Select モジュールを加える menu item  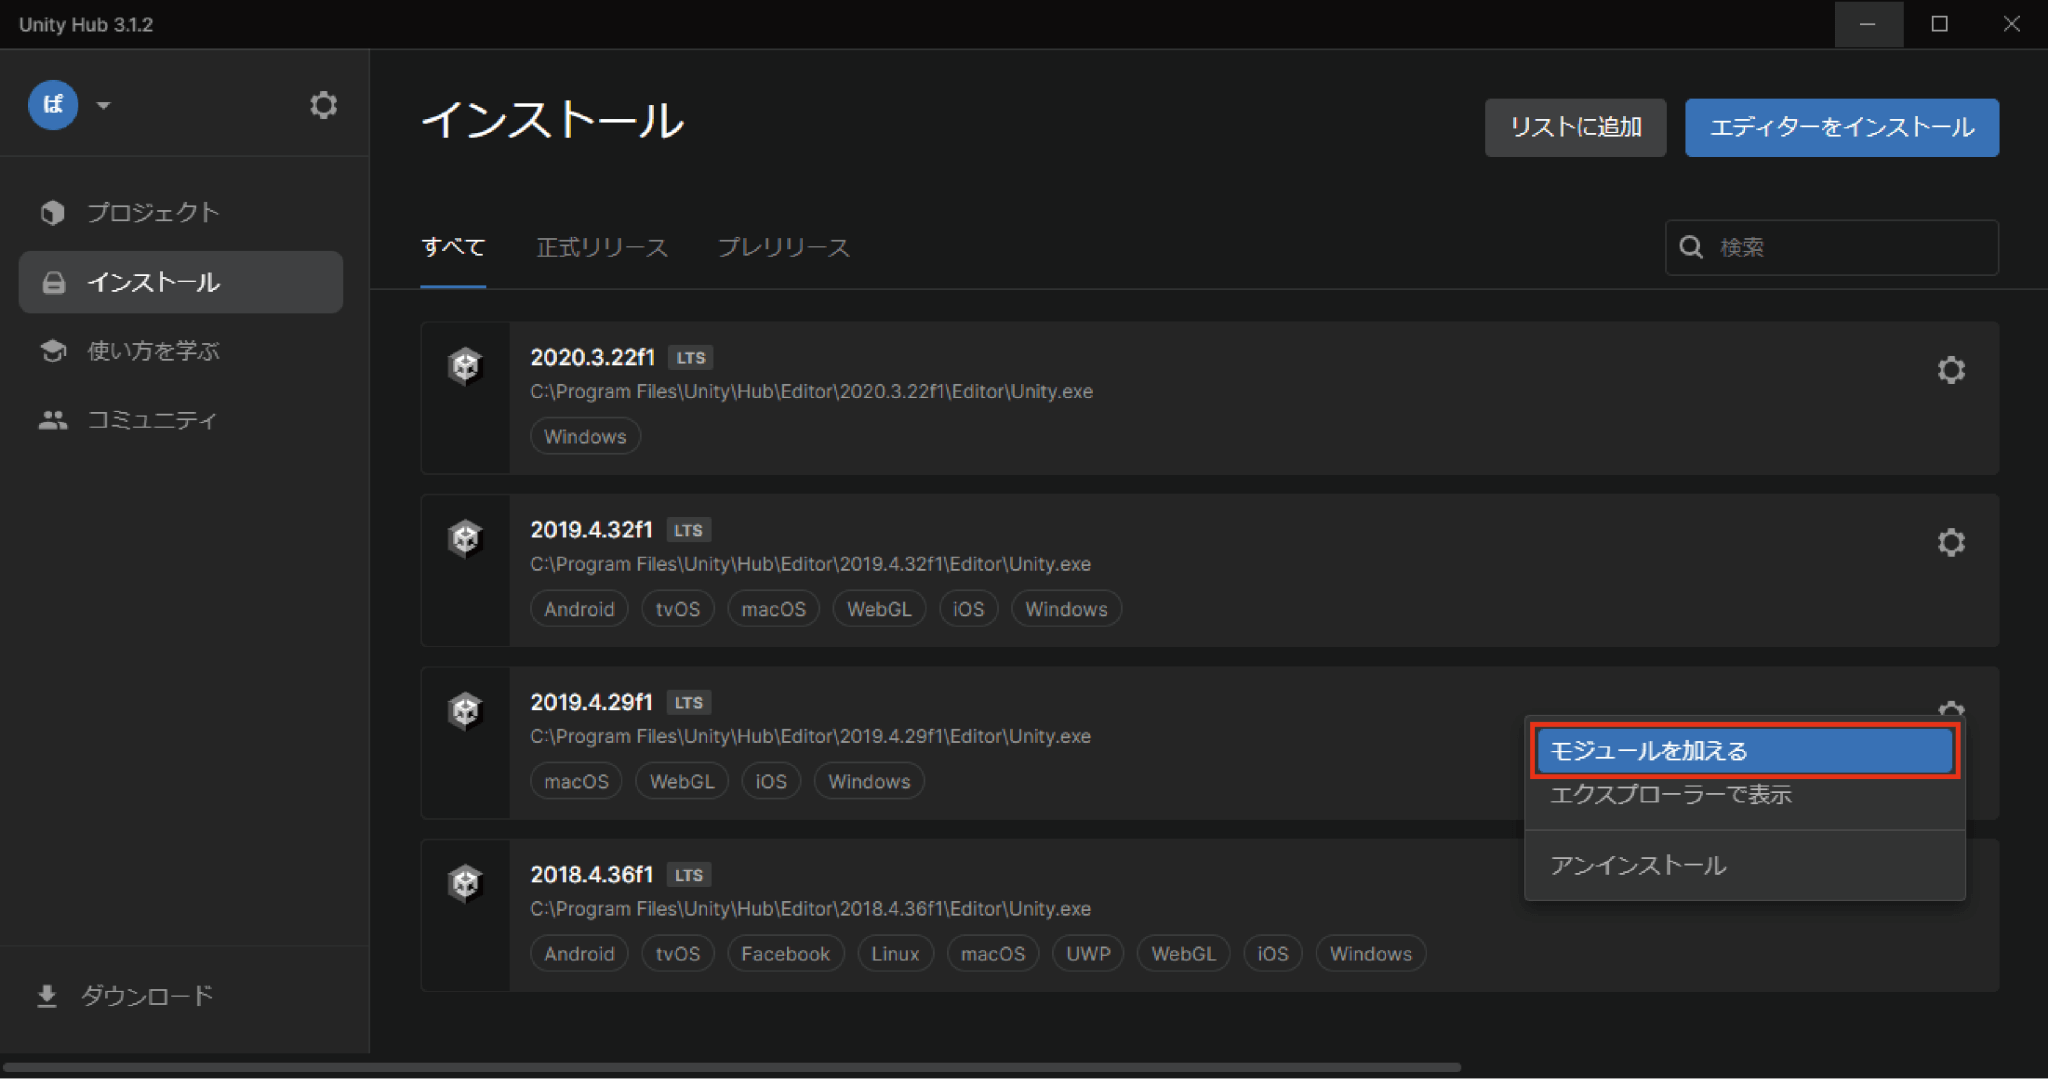click(x=1744, y=751)
